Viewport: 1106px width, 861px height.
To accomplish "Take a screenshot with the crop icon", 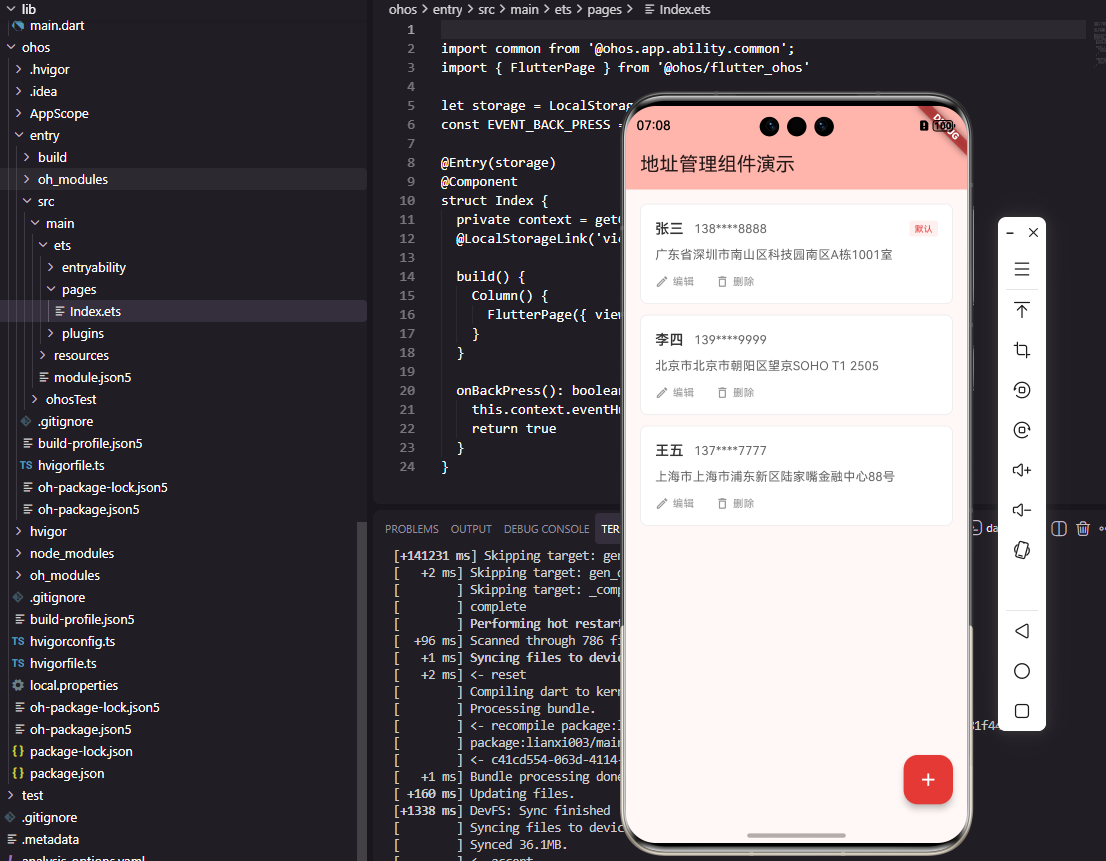I will [x=1022, y=350].
